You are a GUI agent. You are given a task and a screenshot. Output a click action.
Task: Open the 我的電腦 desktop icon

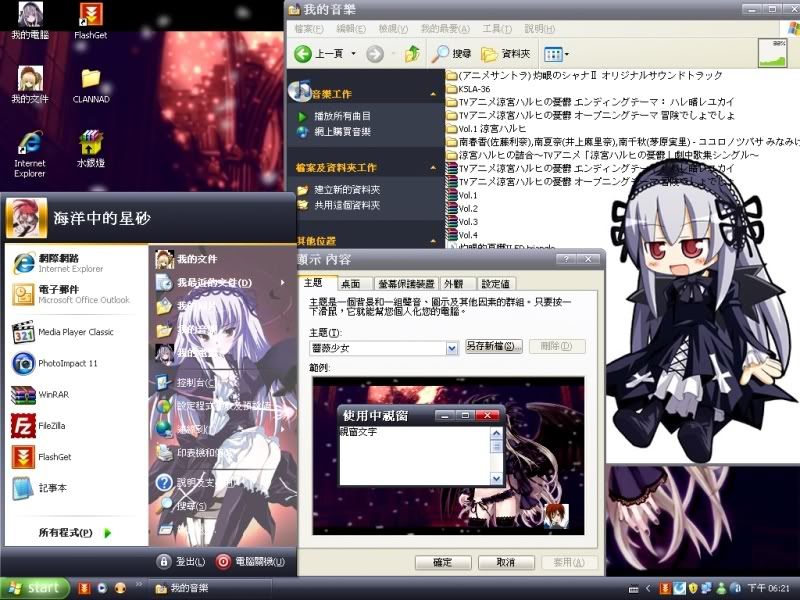coord(30,20)
